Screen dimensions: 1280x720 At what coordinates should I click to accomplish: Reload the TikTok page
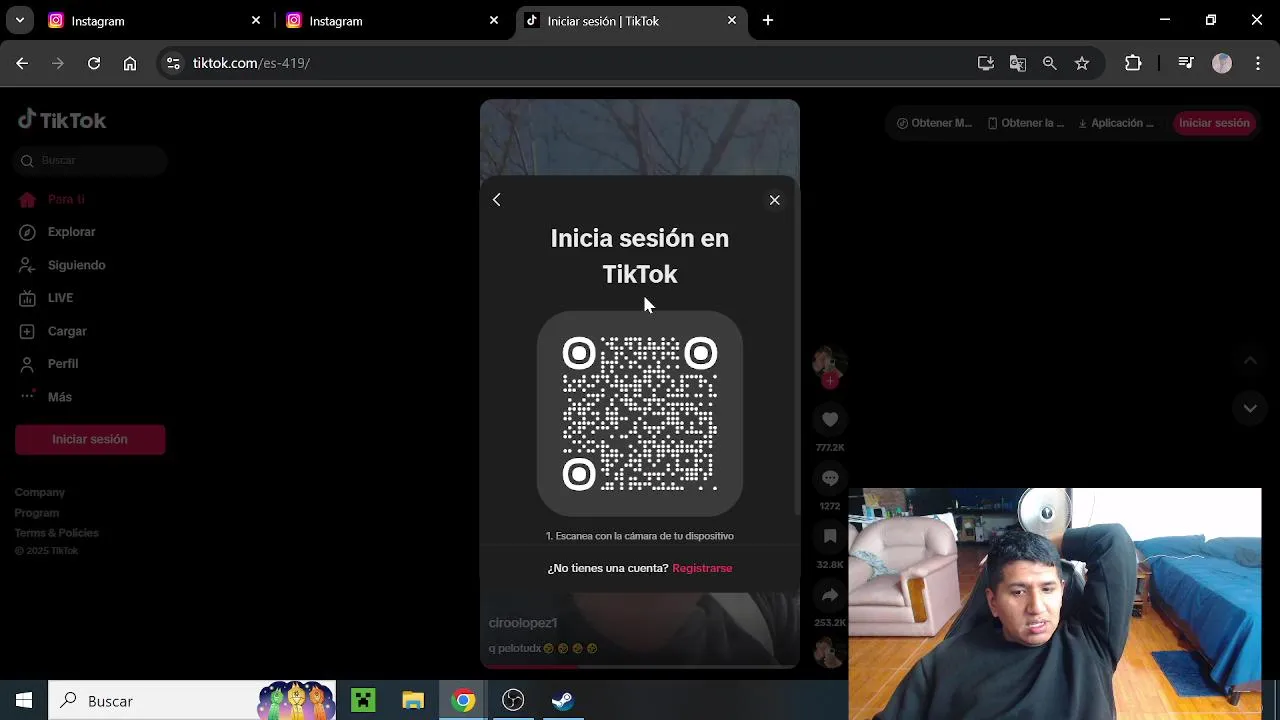click(94, 63)
